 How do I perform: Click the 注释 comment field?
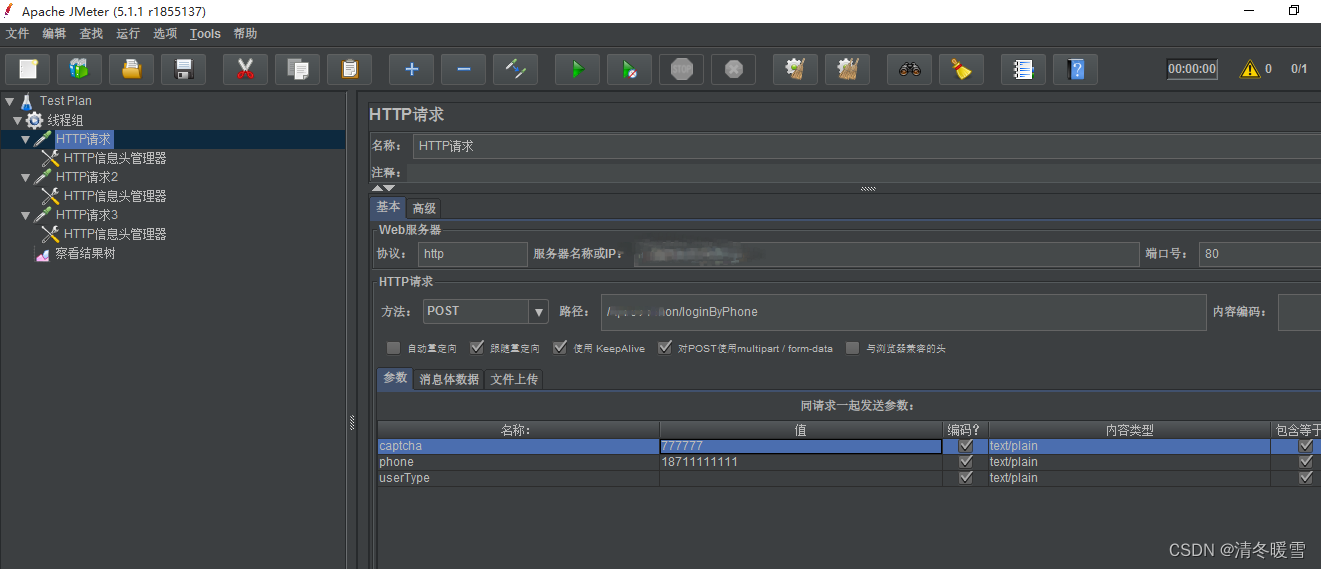pos(864,173)
